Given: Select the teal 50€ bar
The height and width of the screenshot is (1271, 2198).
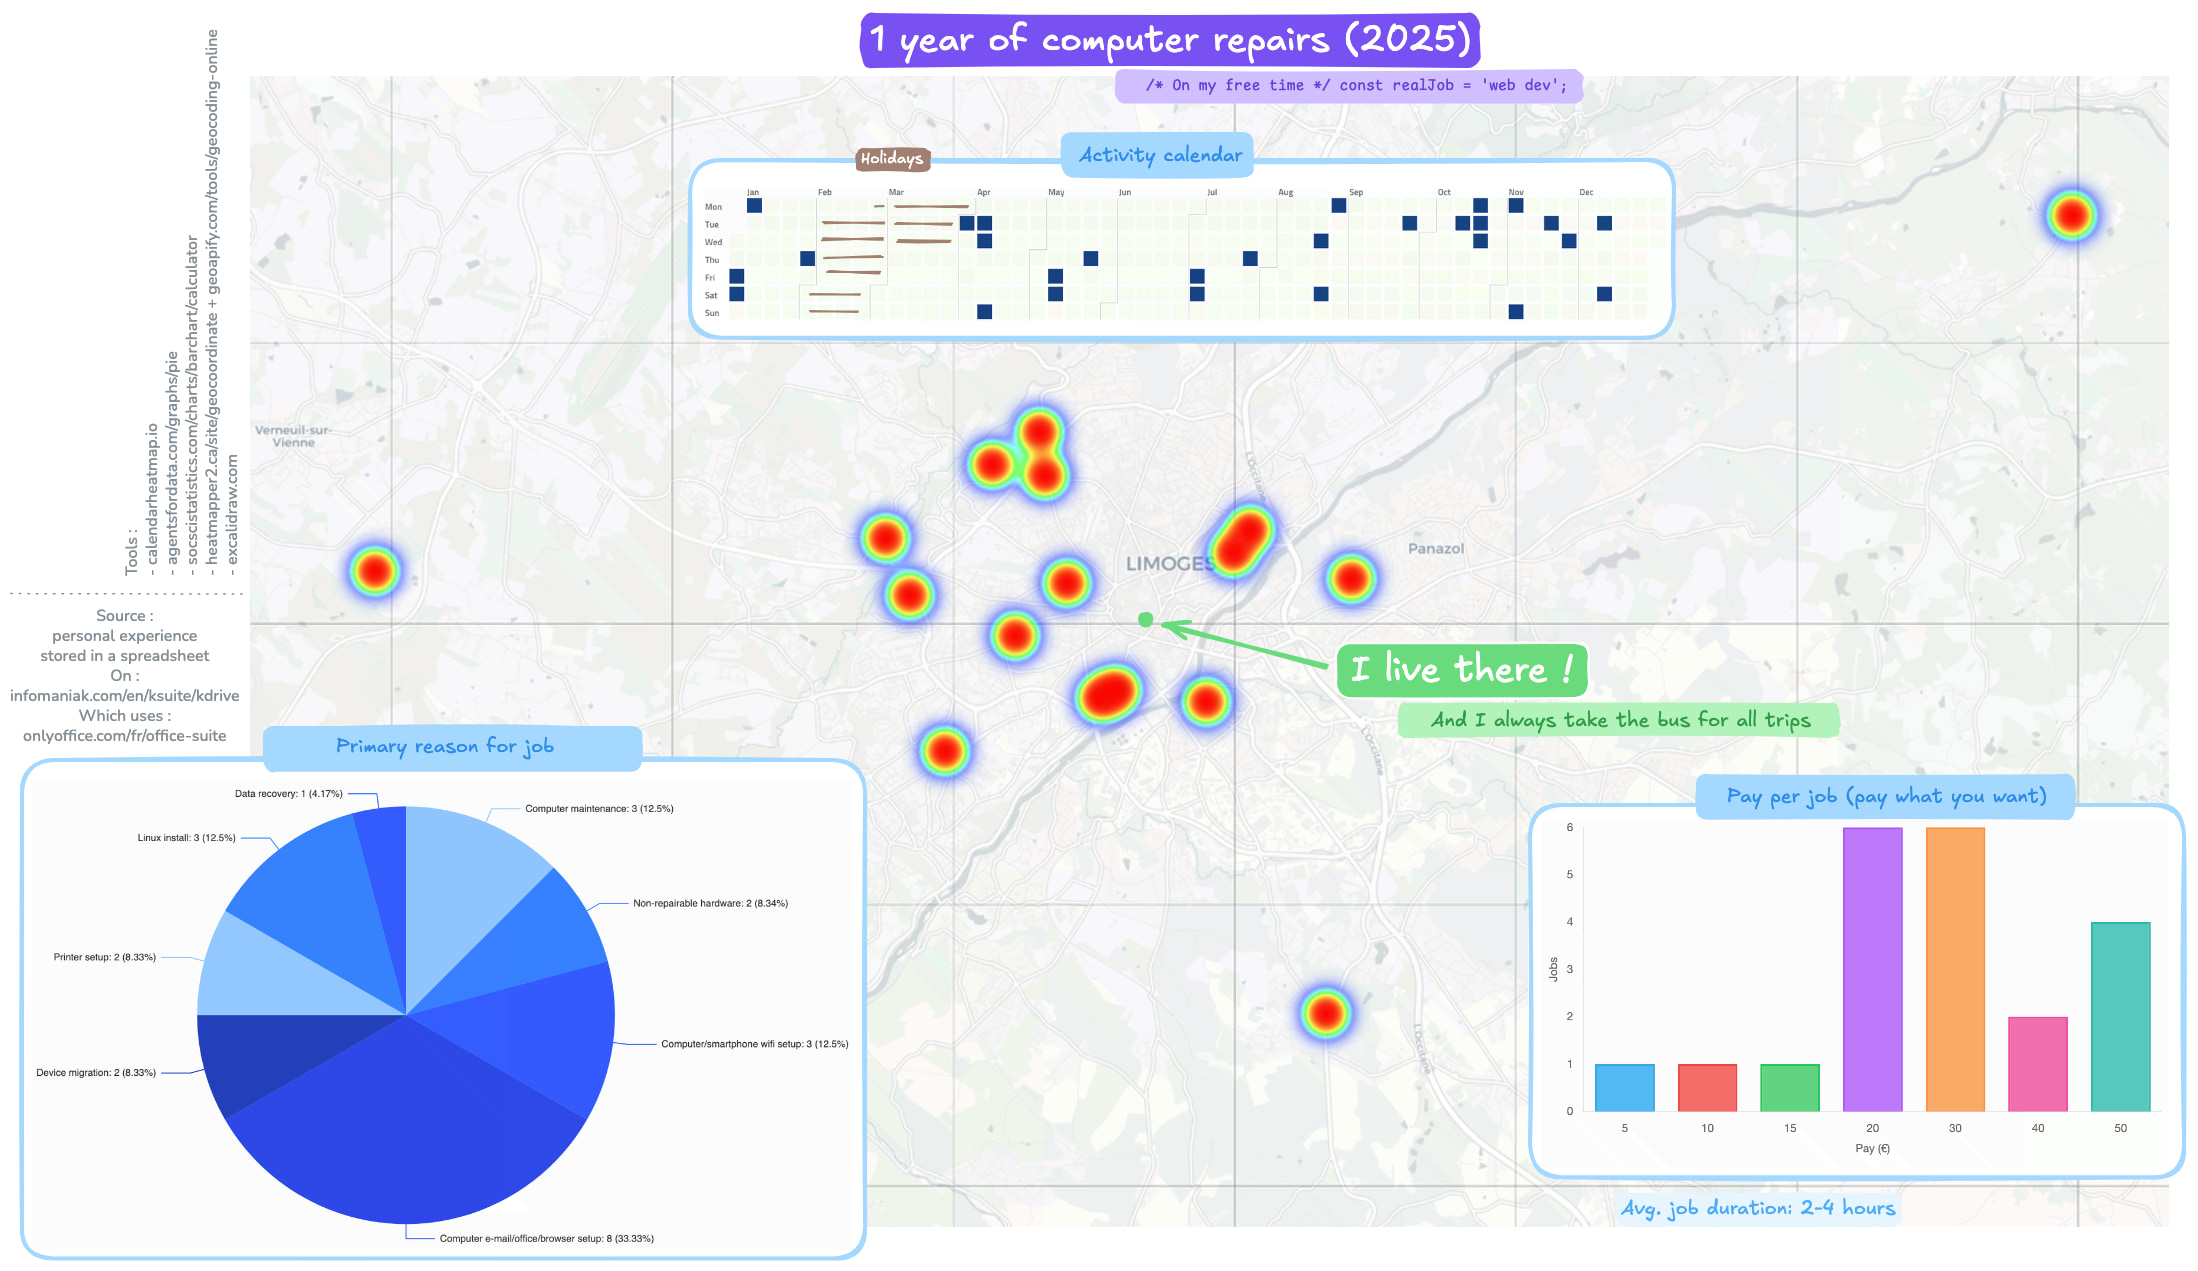Looking at the screenshot, I should click(x=2119, y=1016).
